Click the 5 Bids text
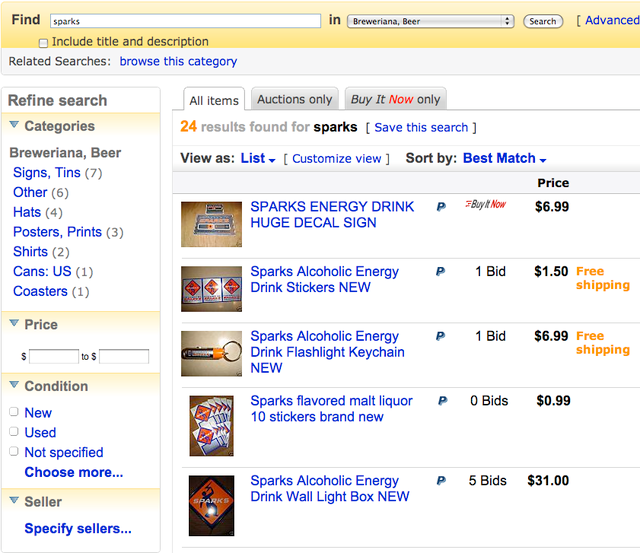 pos(487,480)
